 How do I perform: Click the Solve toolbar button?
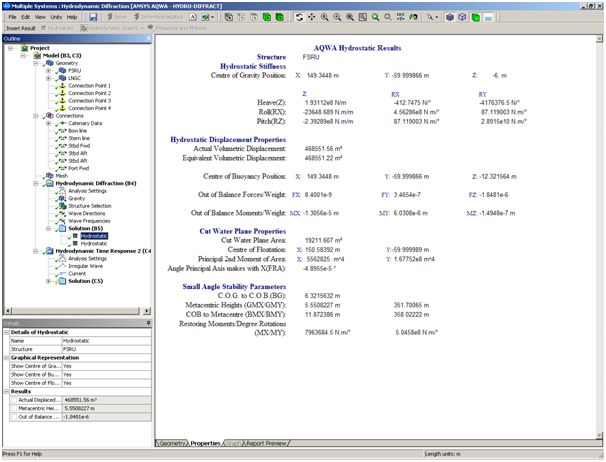[x=119, y=17]
